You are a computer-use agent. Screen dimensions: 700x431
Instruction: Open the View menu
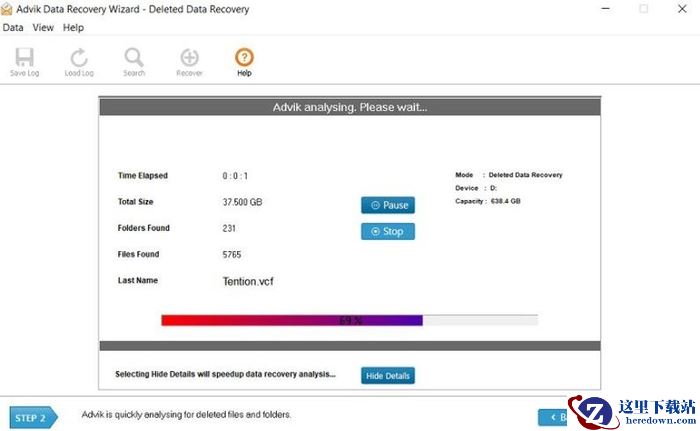click(x=43, y=28)
